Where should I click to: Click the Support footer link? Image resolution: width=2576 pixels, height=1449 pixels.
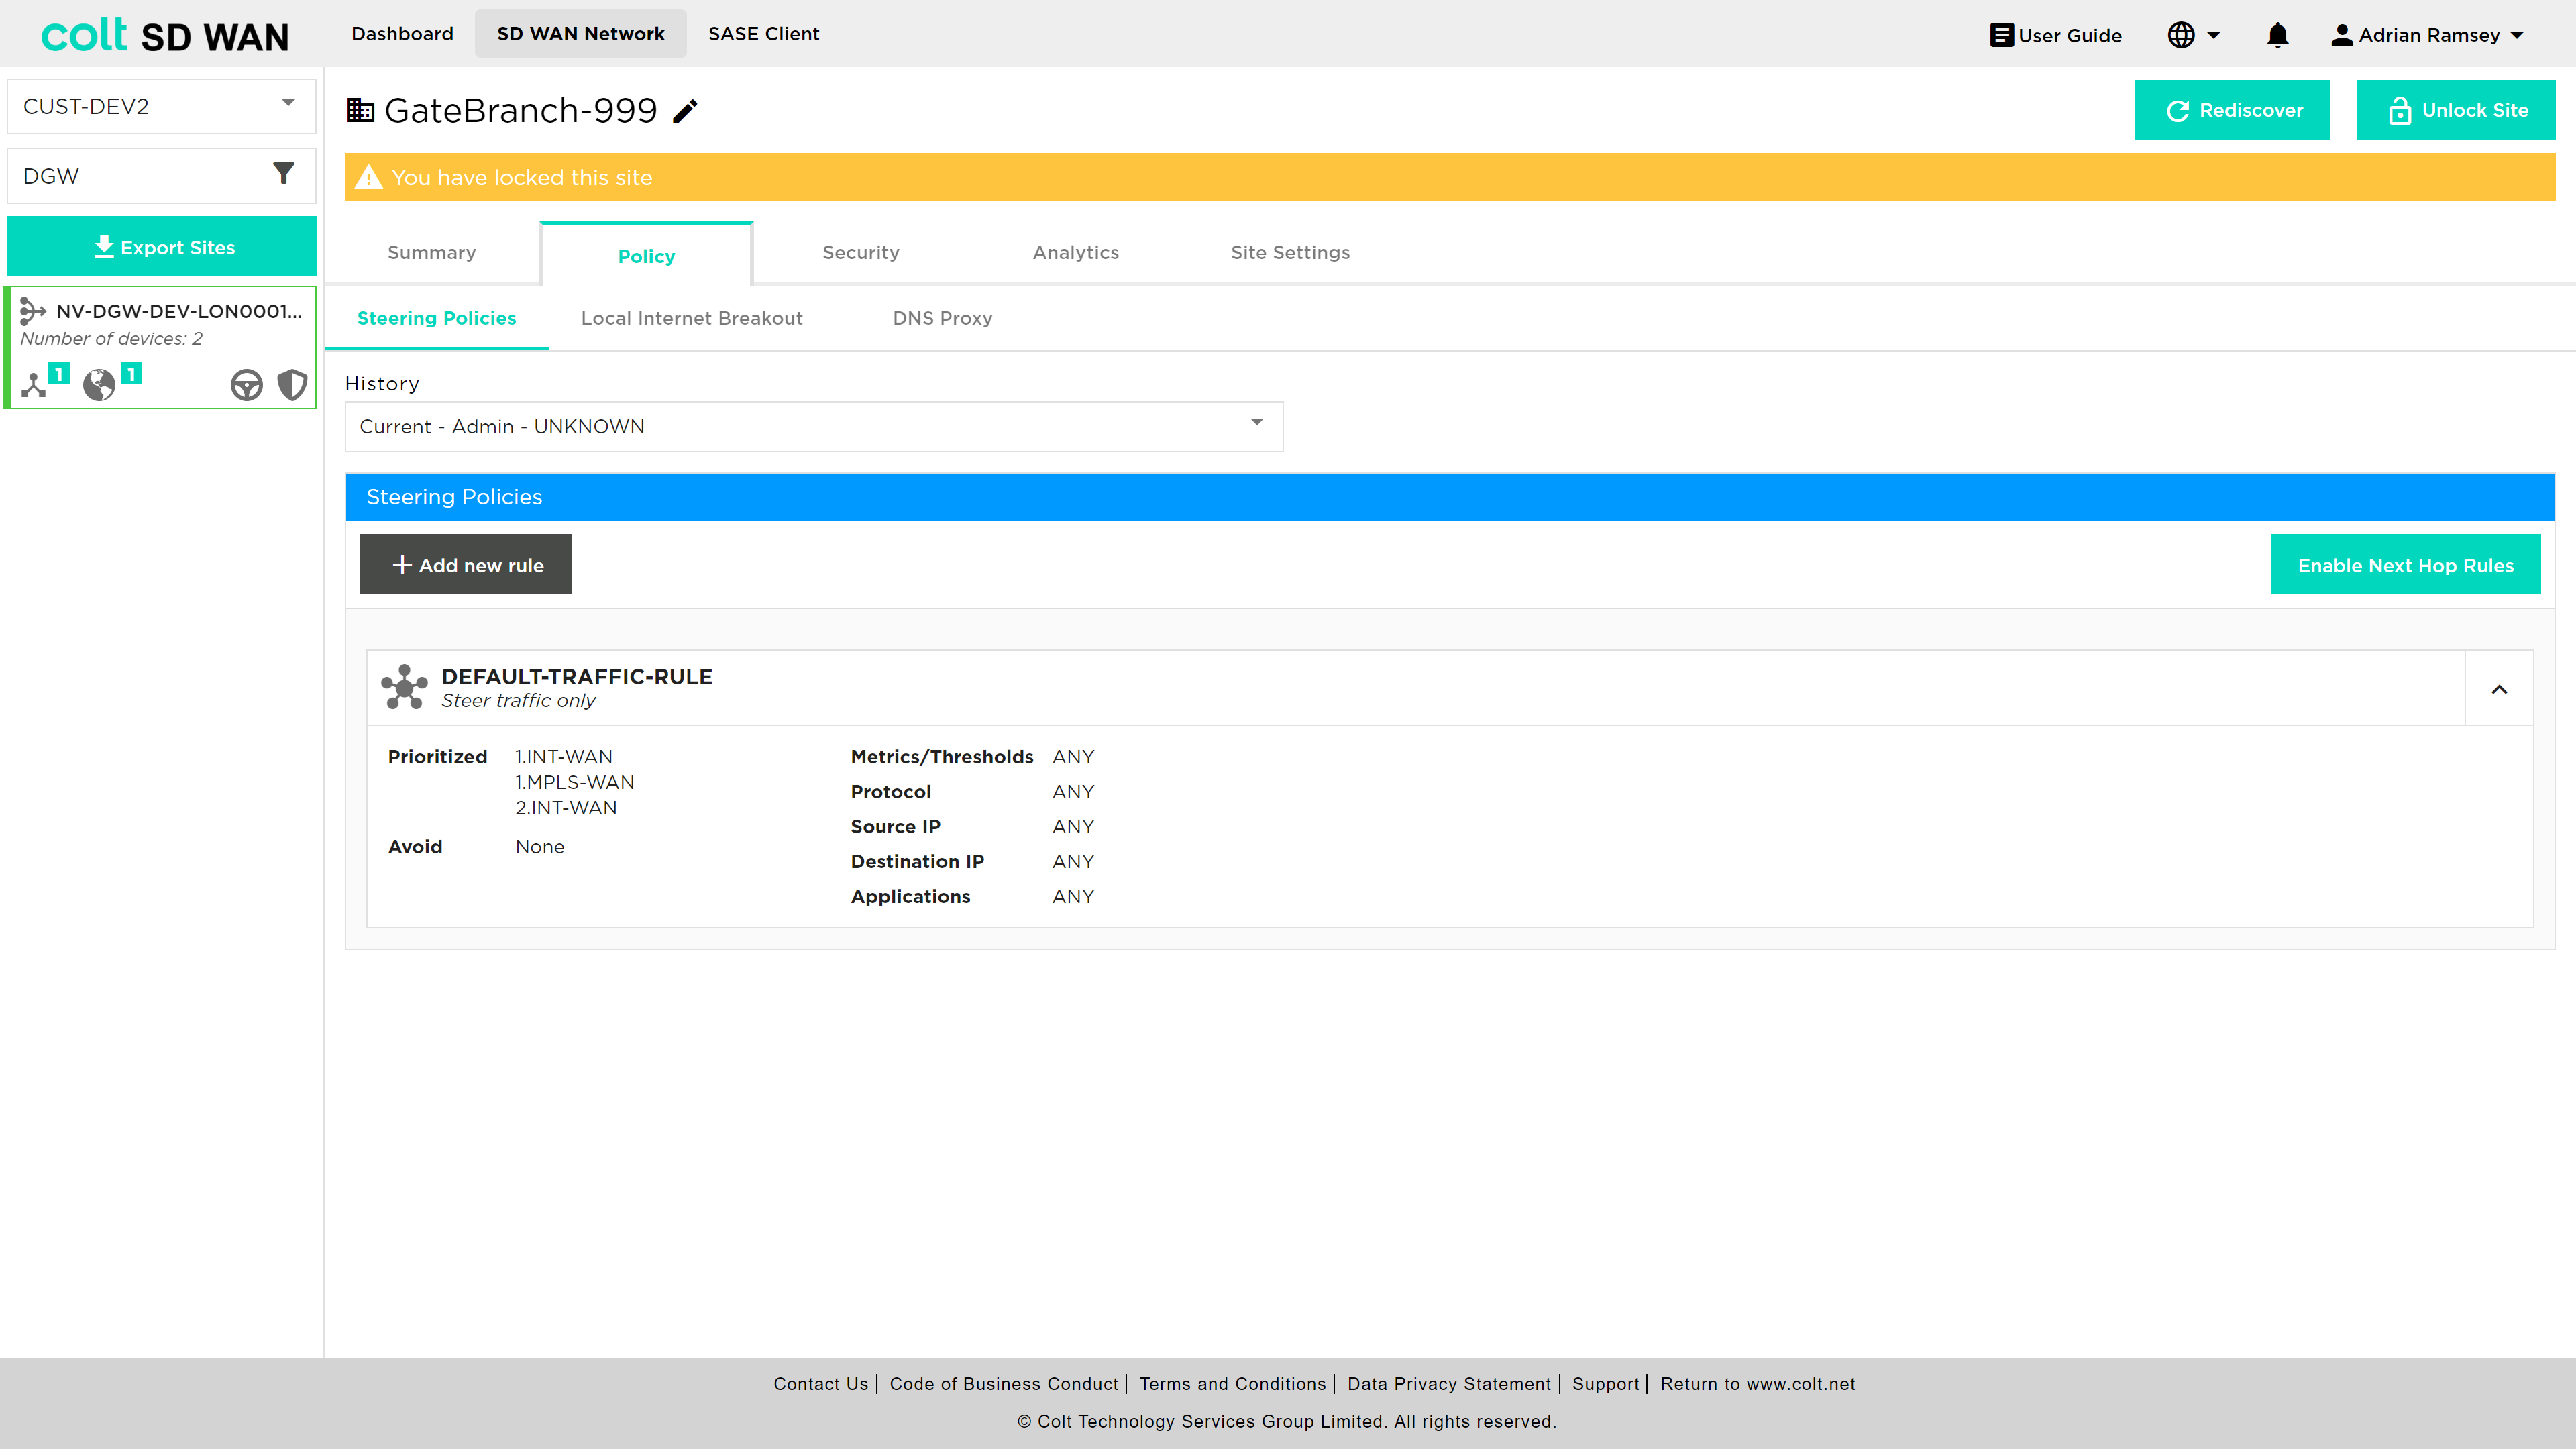[x=1606, y=1384]
